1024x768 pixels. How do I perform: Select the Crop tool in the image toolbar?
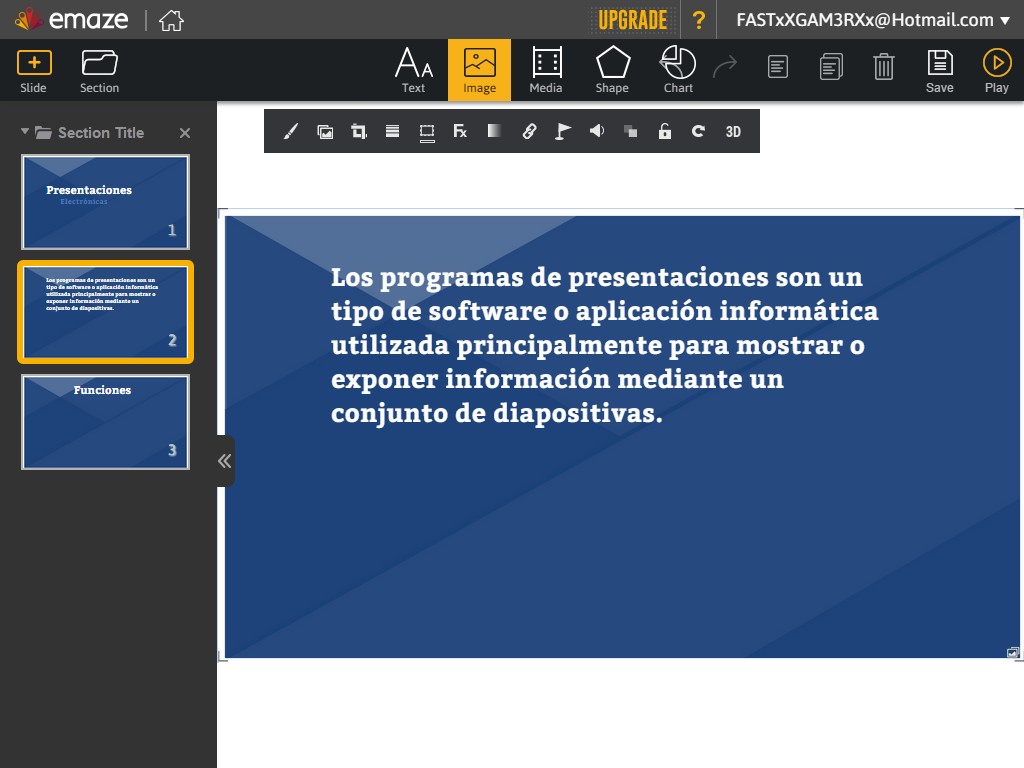tap(357, 130)
